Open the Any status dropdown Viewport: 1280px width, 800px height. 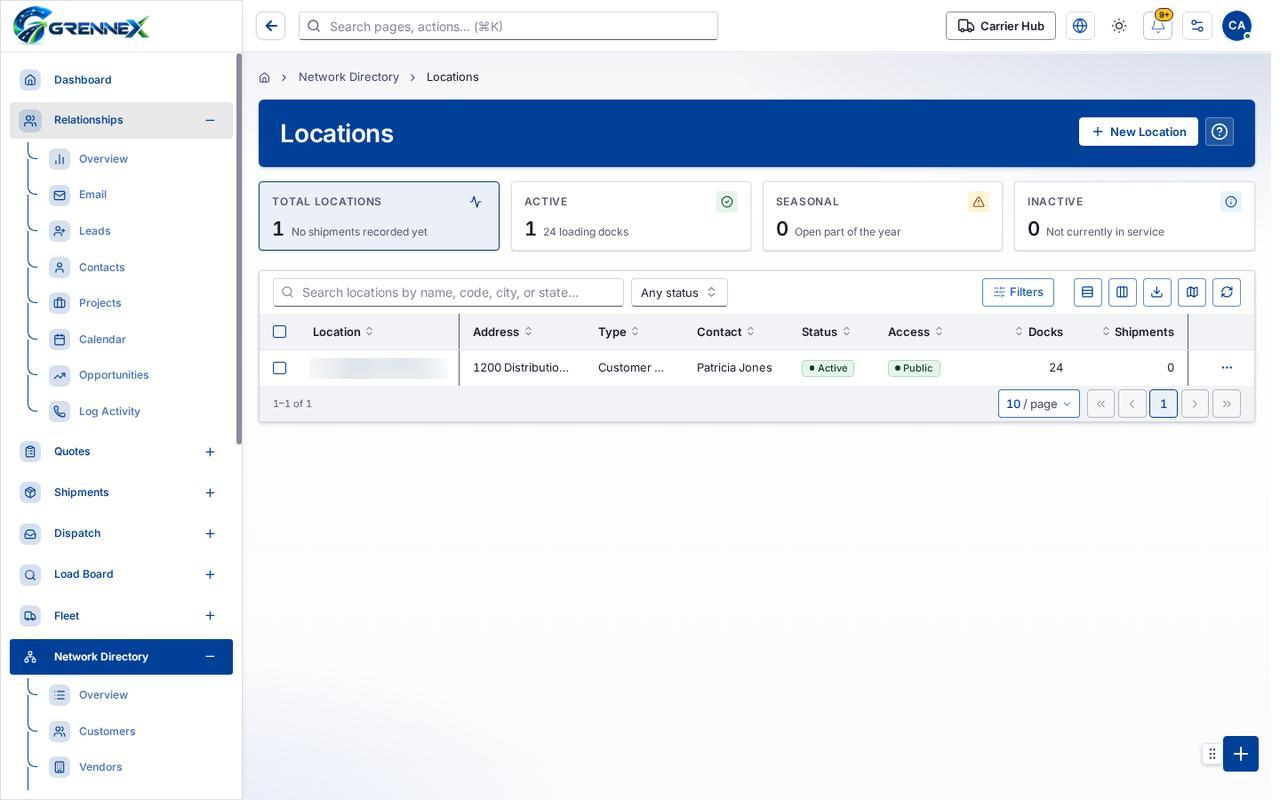[679, 292]
